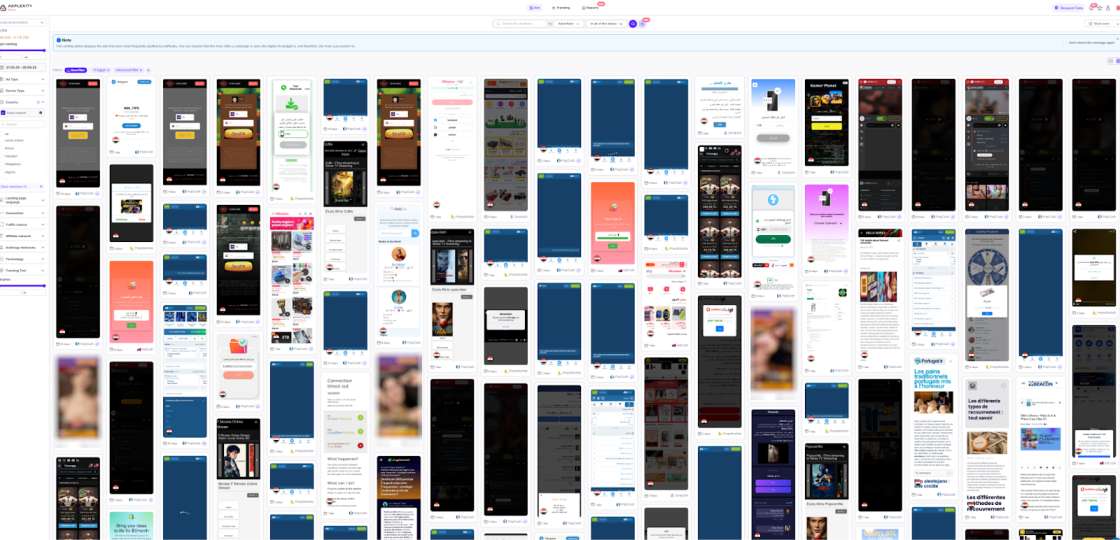This screenshot has height=540, width=1120.
Task: Expand the Technology filter
Action: (x=24, y=259)
